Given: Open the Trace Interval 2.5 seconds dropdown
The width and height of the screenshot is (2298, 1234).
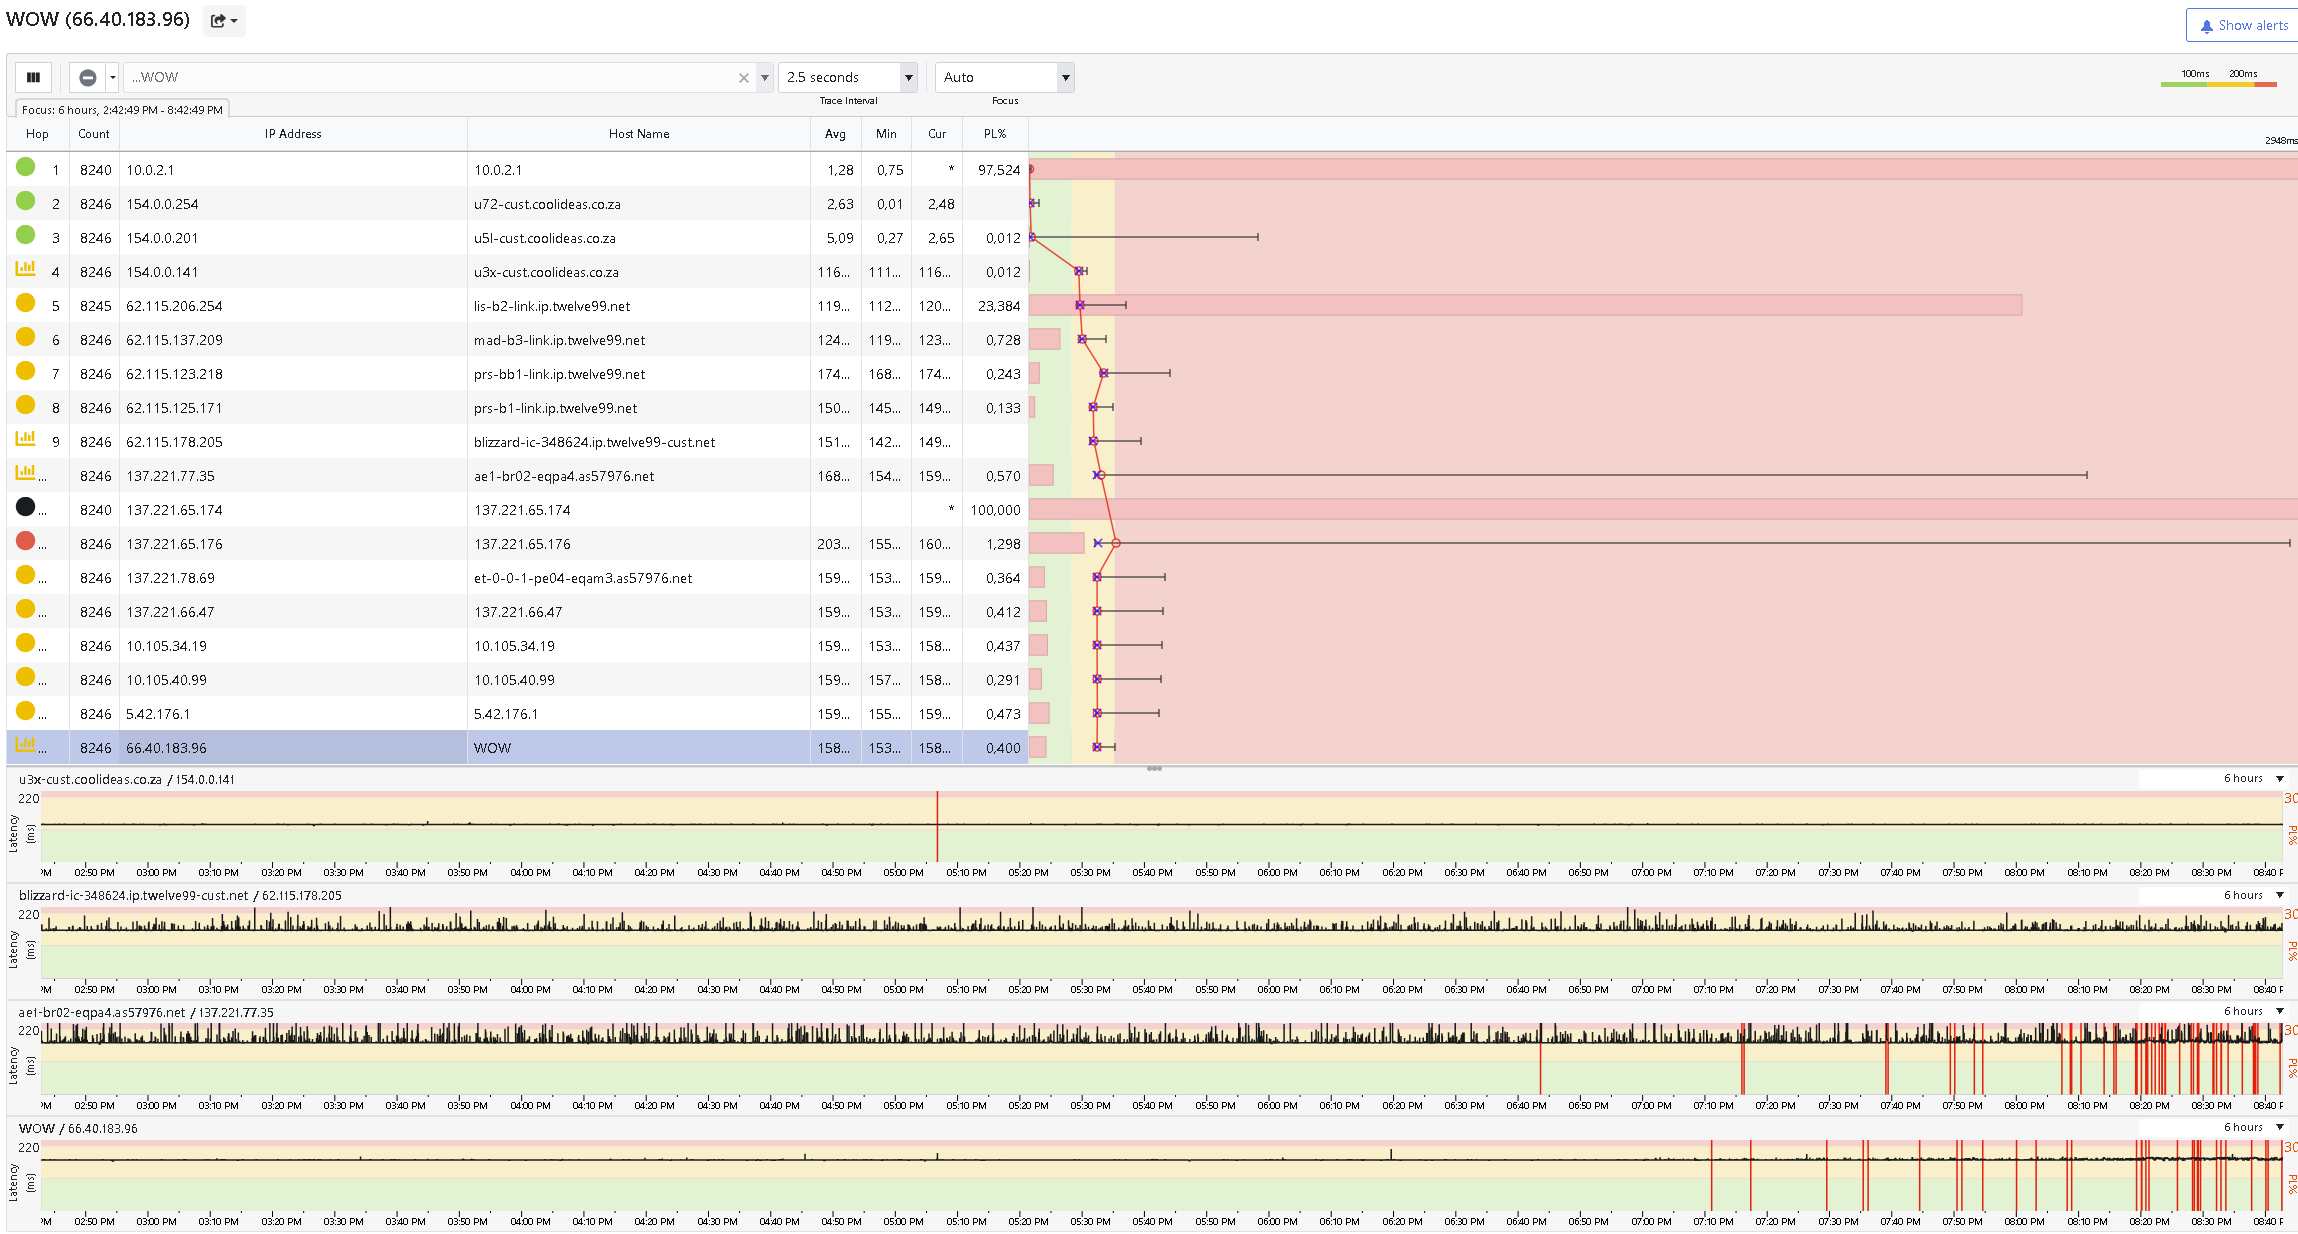Looking at the screenshot, I should 848,77.
